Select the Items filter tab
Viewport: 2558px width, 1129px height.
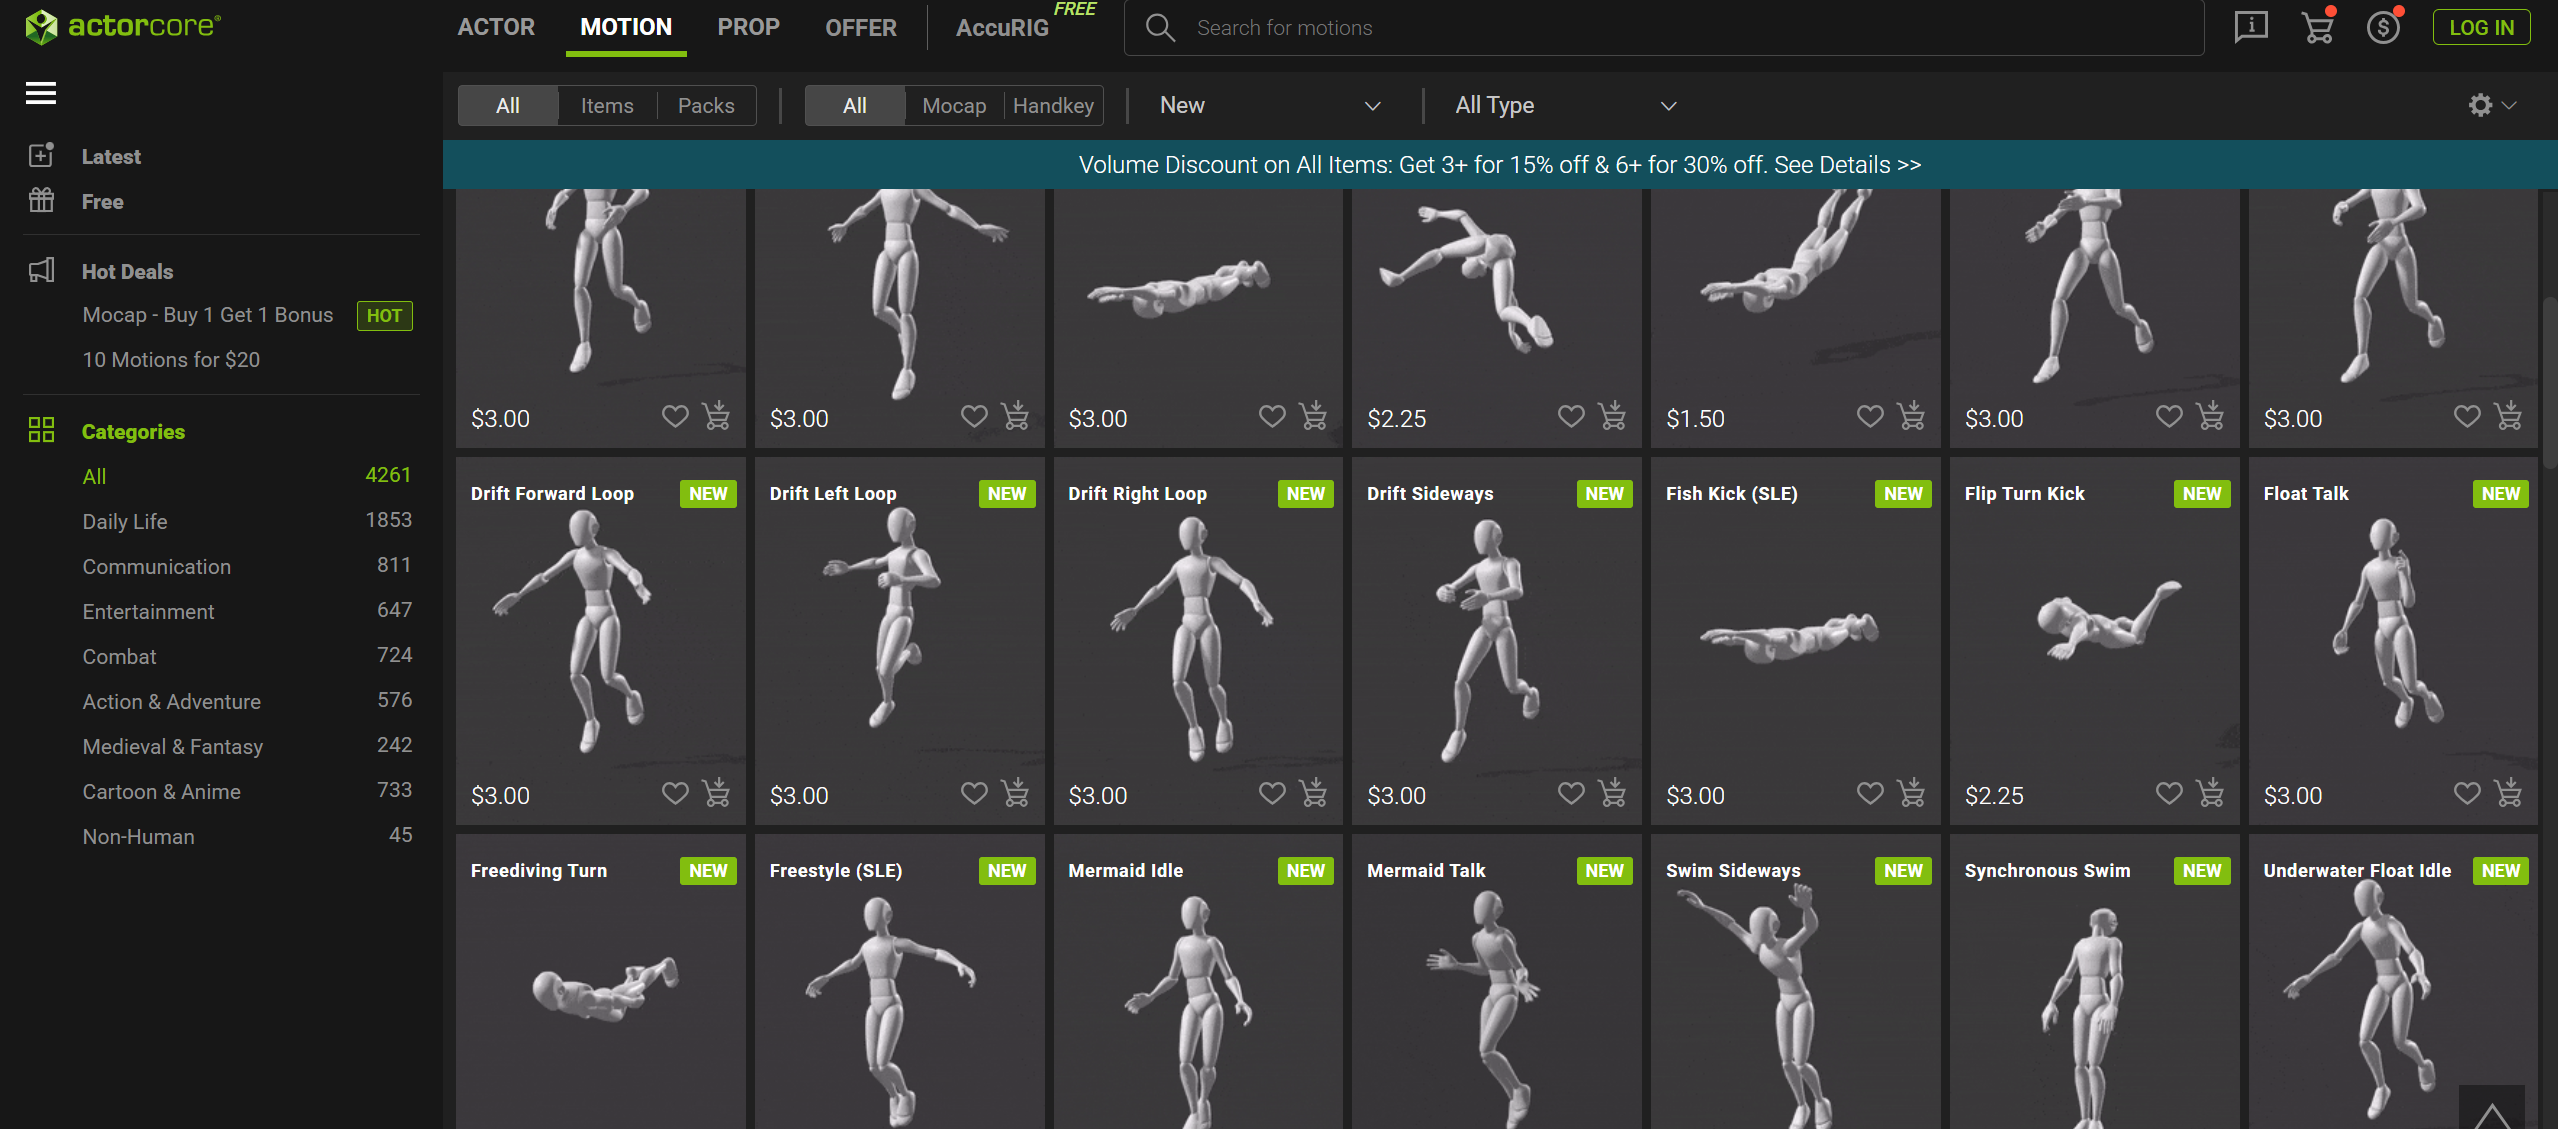pos(607,105)
